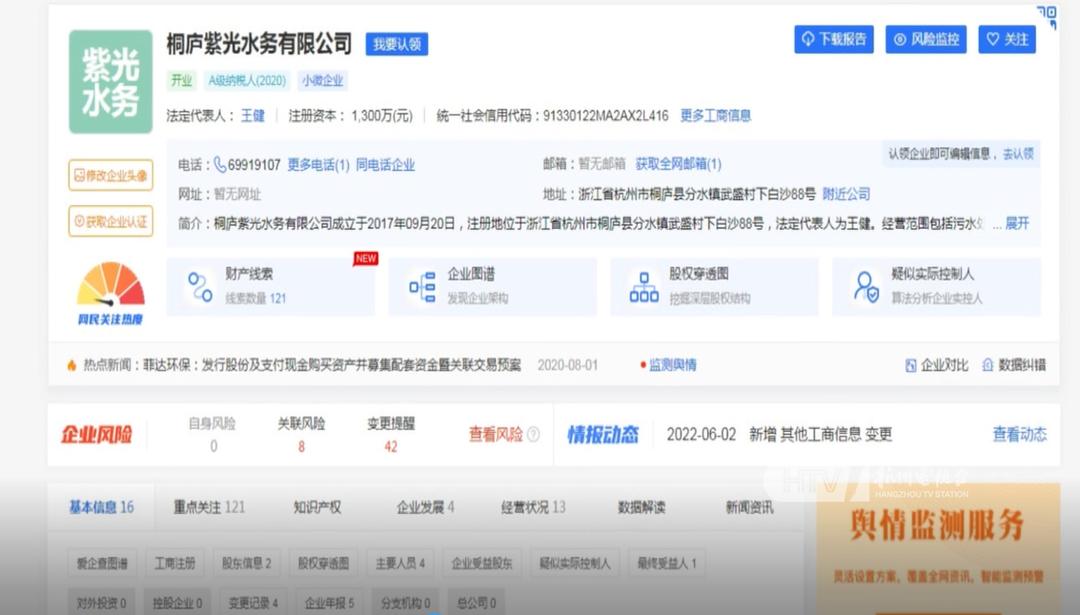Click the 我要认领 button
The image size is (1080, 615).
point(397,44)
